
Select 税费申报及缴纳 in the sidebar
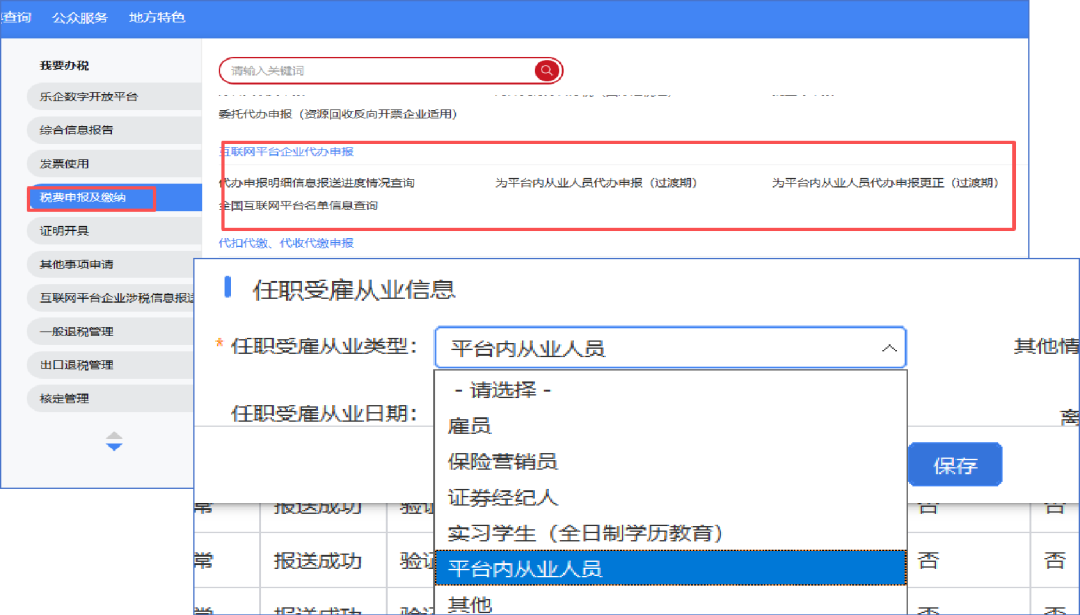pyautogui.click(x=90, y=198)
